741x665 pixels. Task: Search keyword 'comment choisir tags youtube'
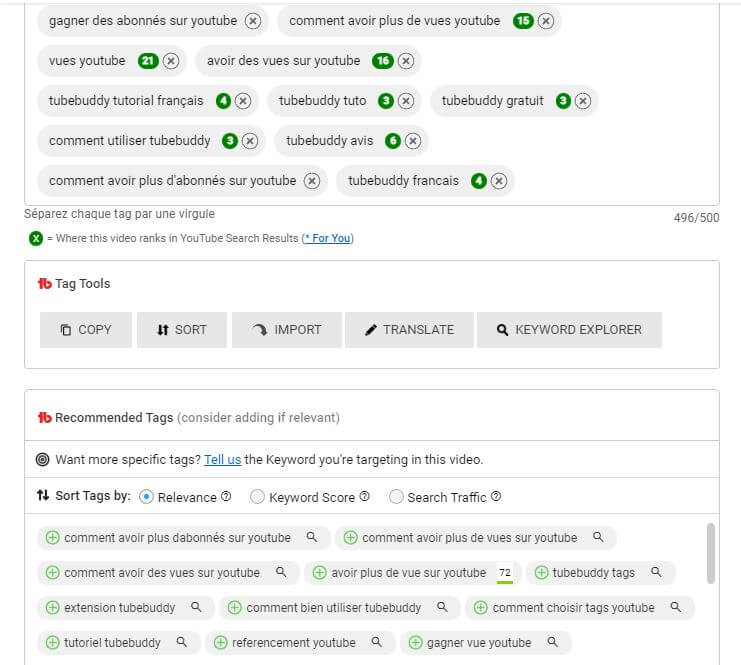pyautogui.click(x=676, y=607)
